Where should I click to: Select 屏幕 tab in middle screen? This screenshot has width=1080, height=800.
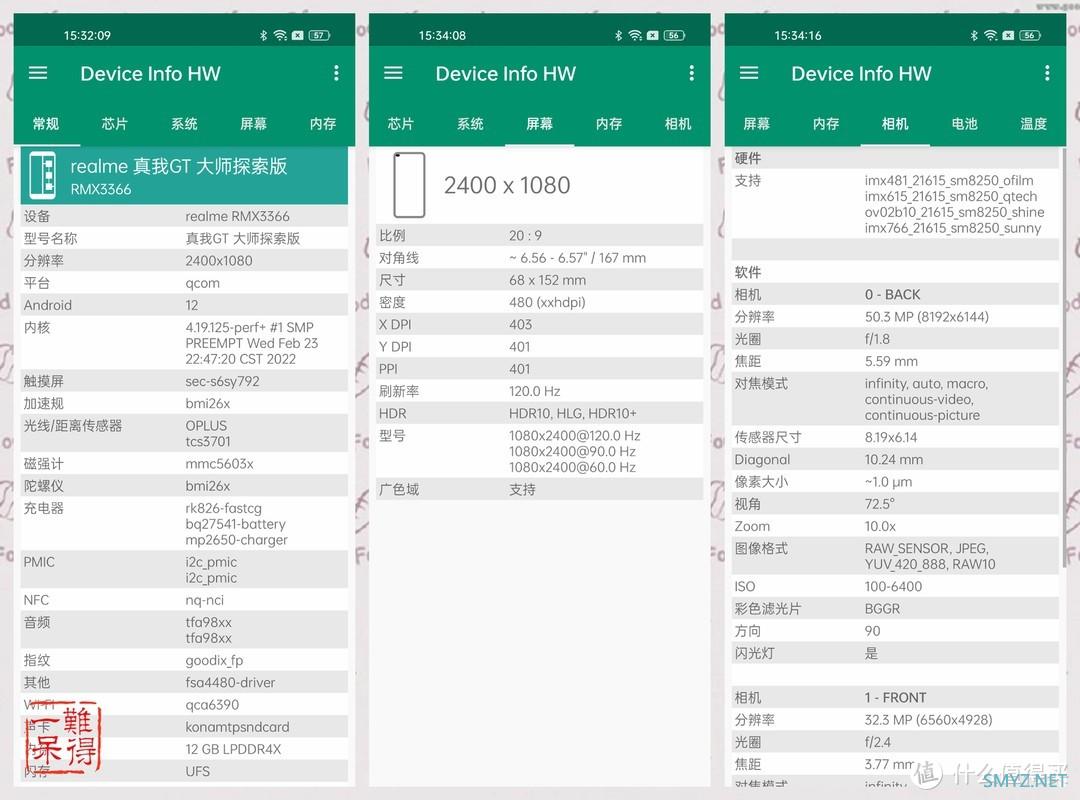pos(539,123)
